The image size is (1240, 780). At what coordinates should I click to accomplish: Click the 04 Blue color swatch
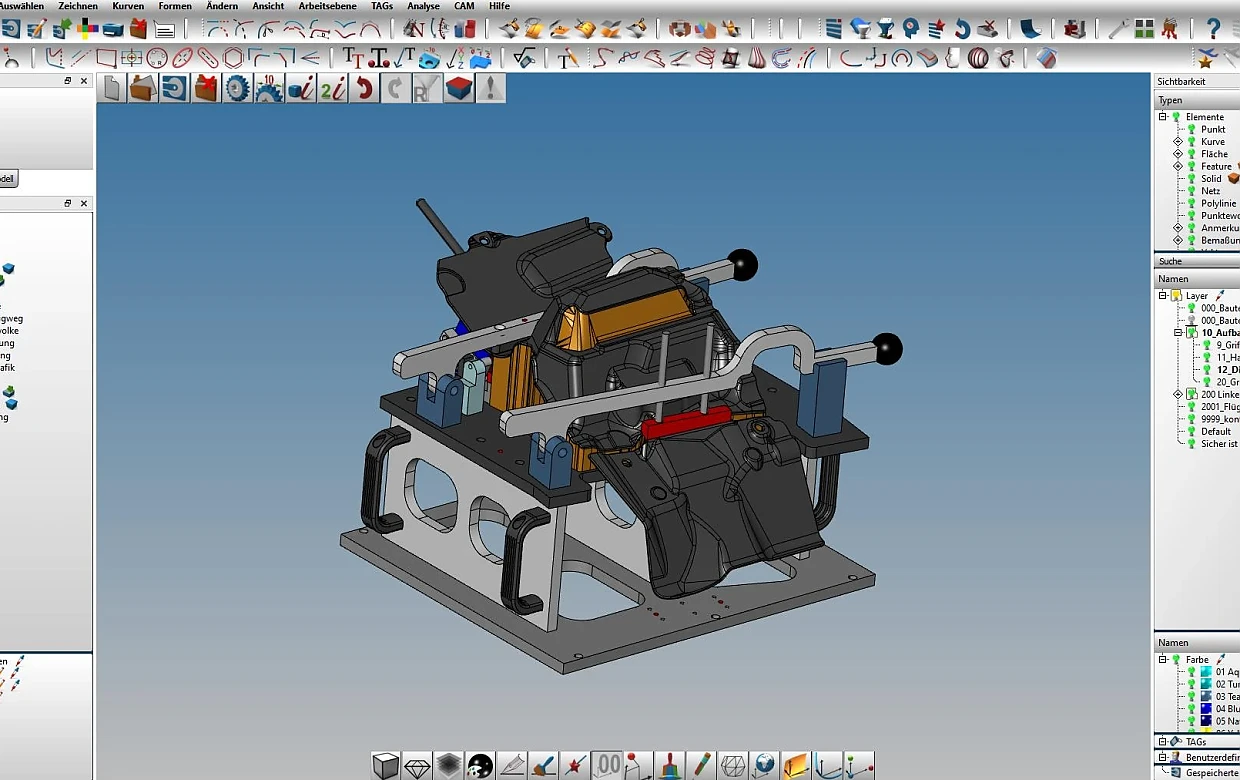1206,709
